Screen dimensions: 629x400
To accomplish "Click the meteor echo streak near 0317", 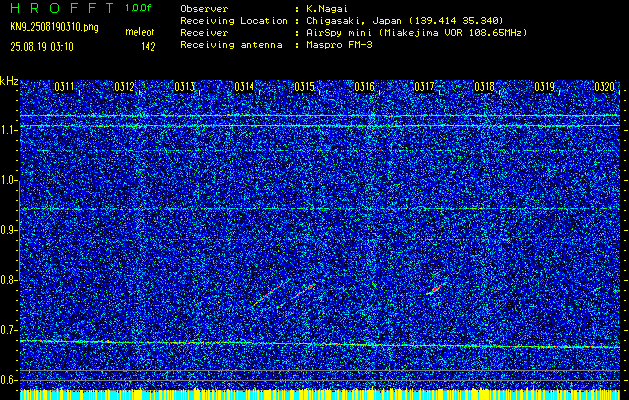I will [436, 288].
